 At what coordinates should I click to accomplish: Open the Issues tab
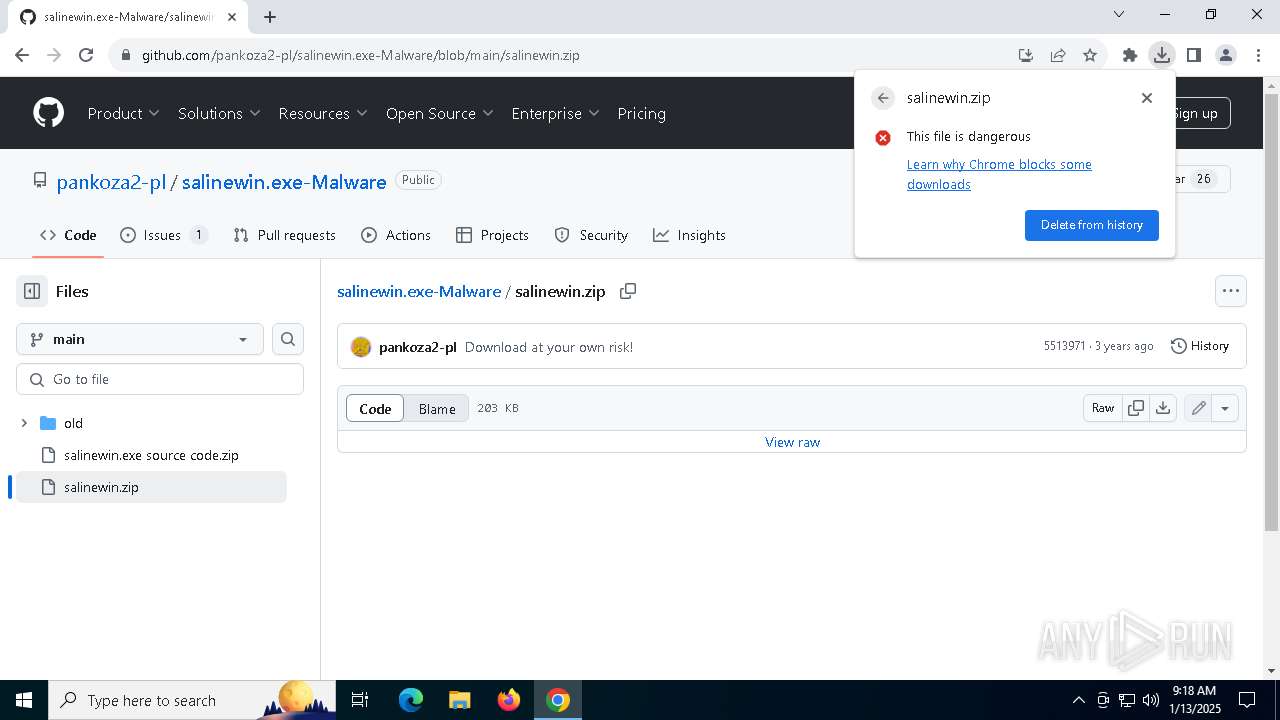164,235
